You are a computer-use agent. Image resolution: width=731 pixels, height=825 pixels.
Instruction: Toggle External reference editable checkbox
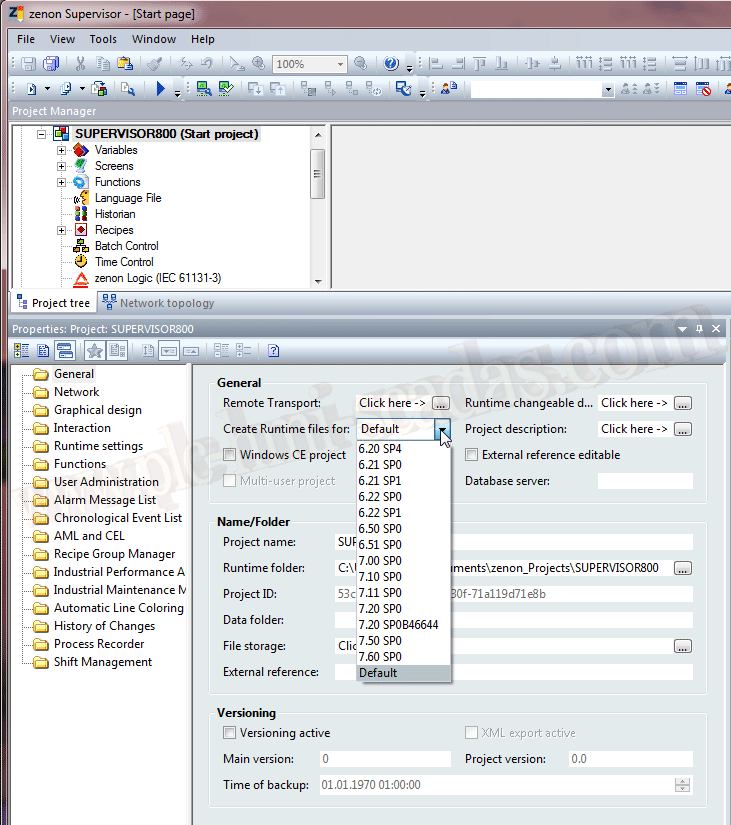pos(472,455)
